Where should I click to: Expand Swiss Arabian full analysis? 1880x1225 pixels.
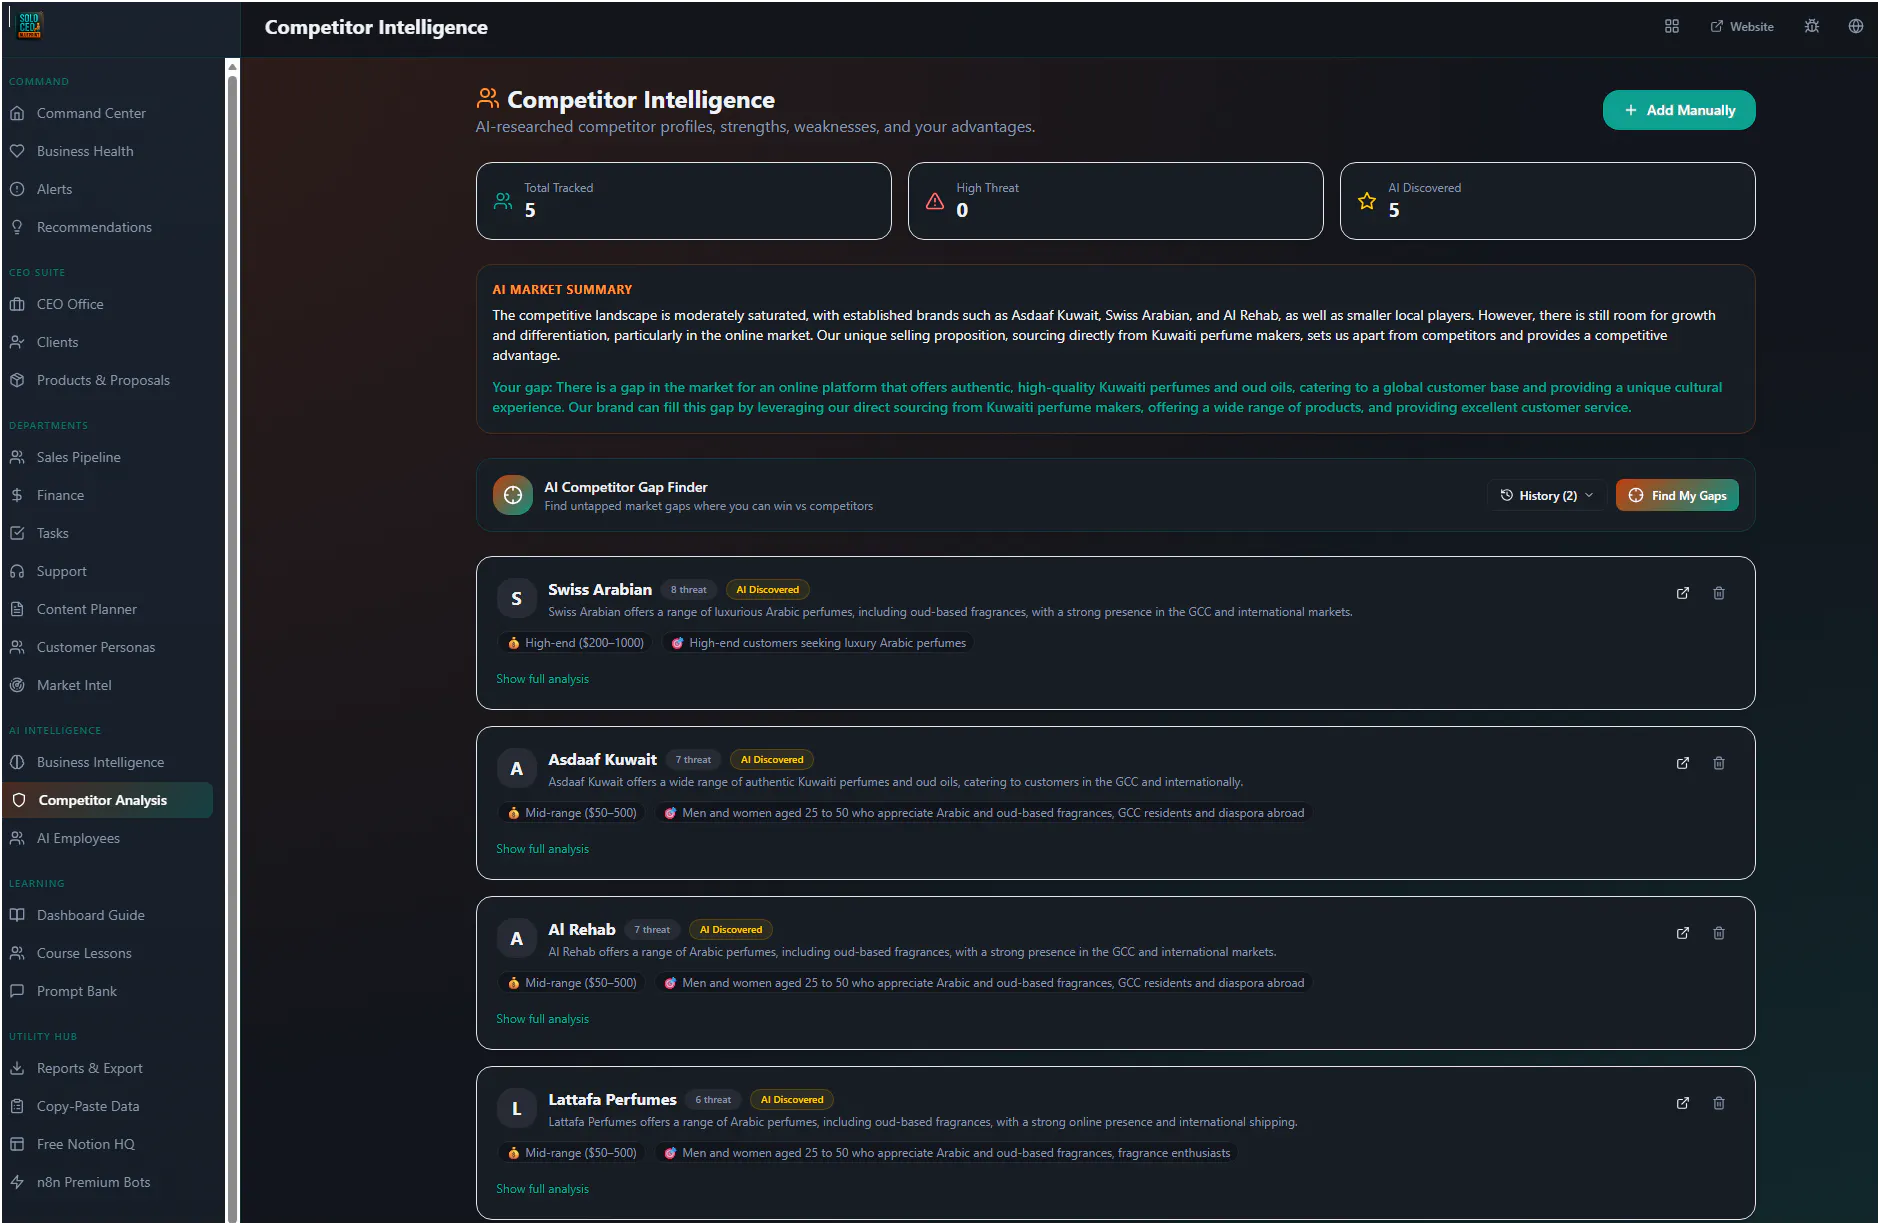[x=542, y=679]
